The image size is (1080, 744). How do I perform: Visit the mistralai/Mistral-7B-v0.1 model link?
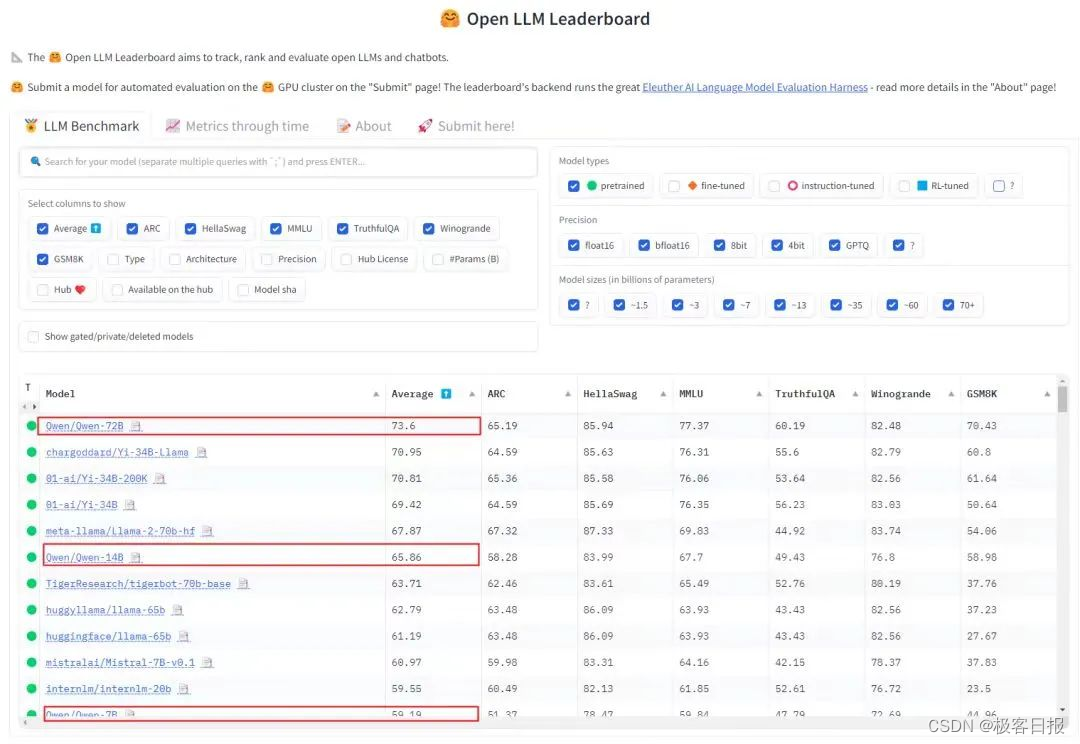click(x=121, y=663)
